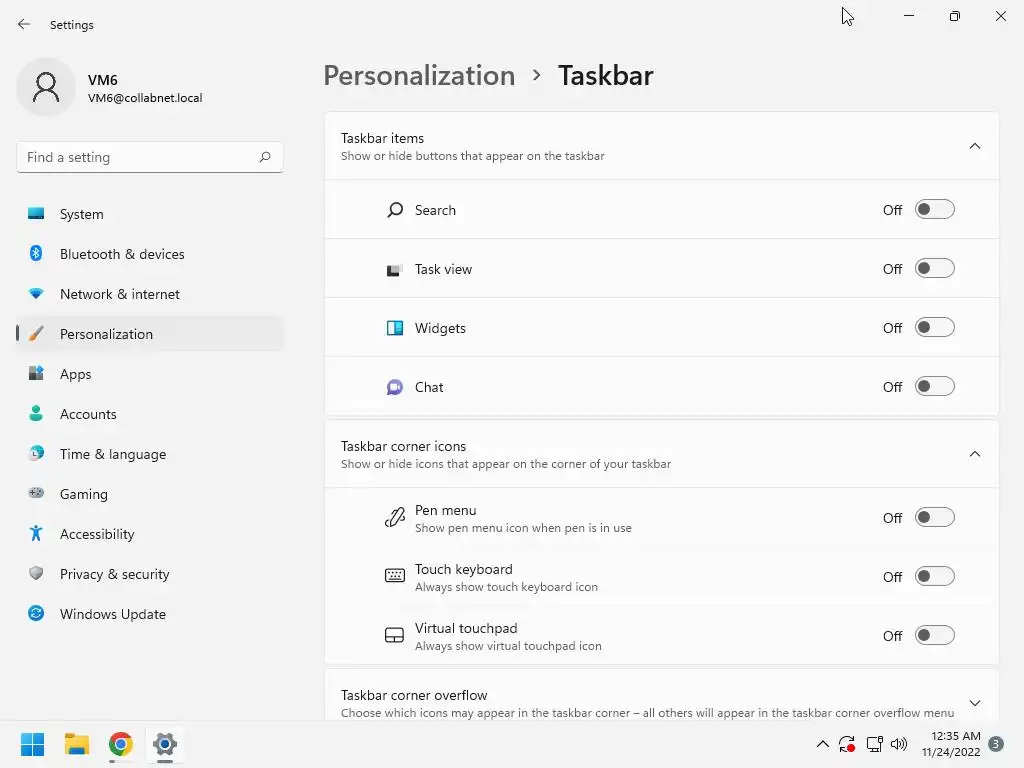
Task: Open Windows Update page
Action: [x=150, y=613]
